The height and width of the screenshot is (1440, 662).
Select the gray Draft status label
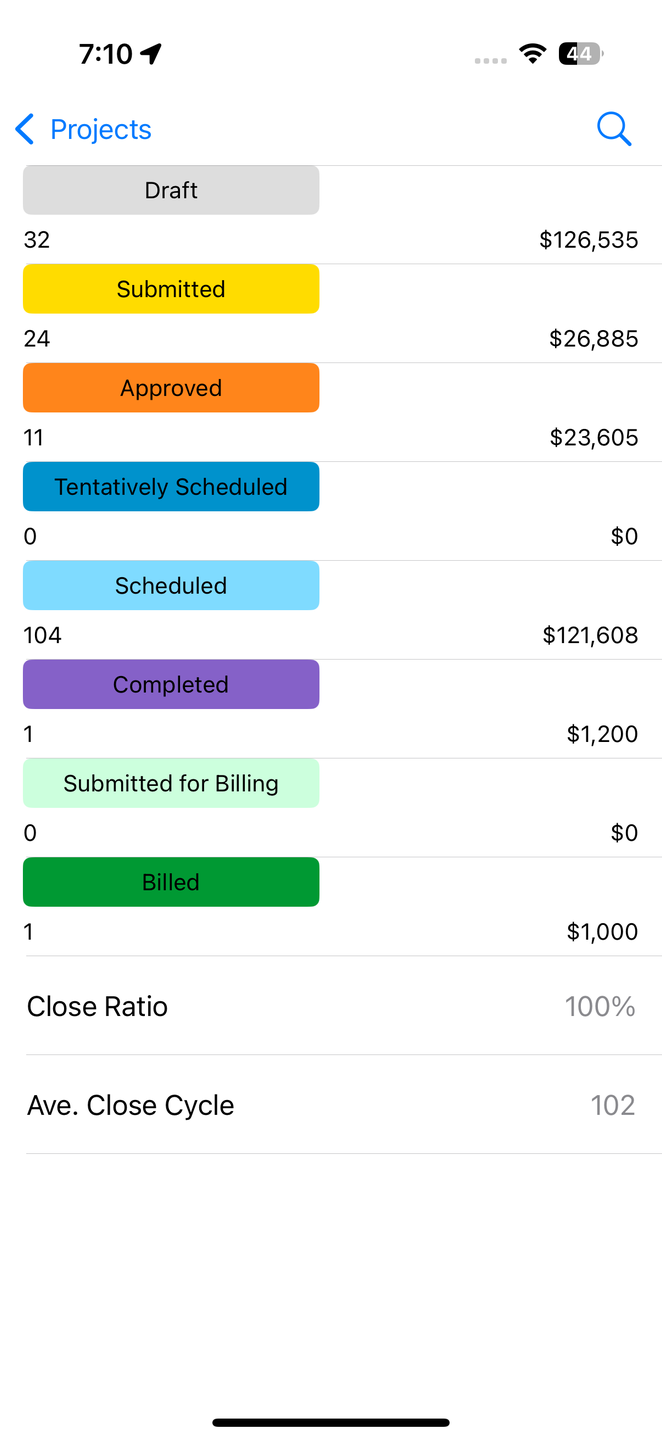pyautogui.click(x=171, y=190)
